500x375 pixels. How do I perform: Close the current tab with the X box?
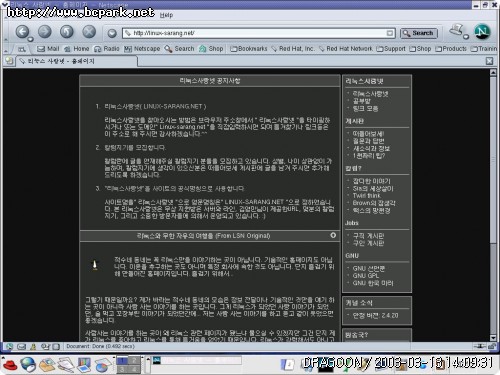click(x=489, y=61)
